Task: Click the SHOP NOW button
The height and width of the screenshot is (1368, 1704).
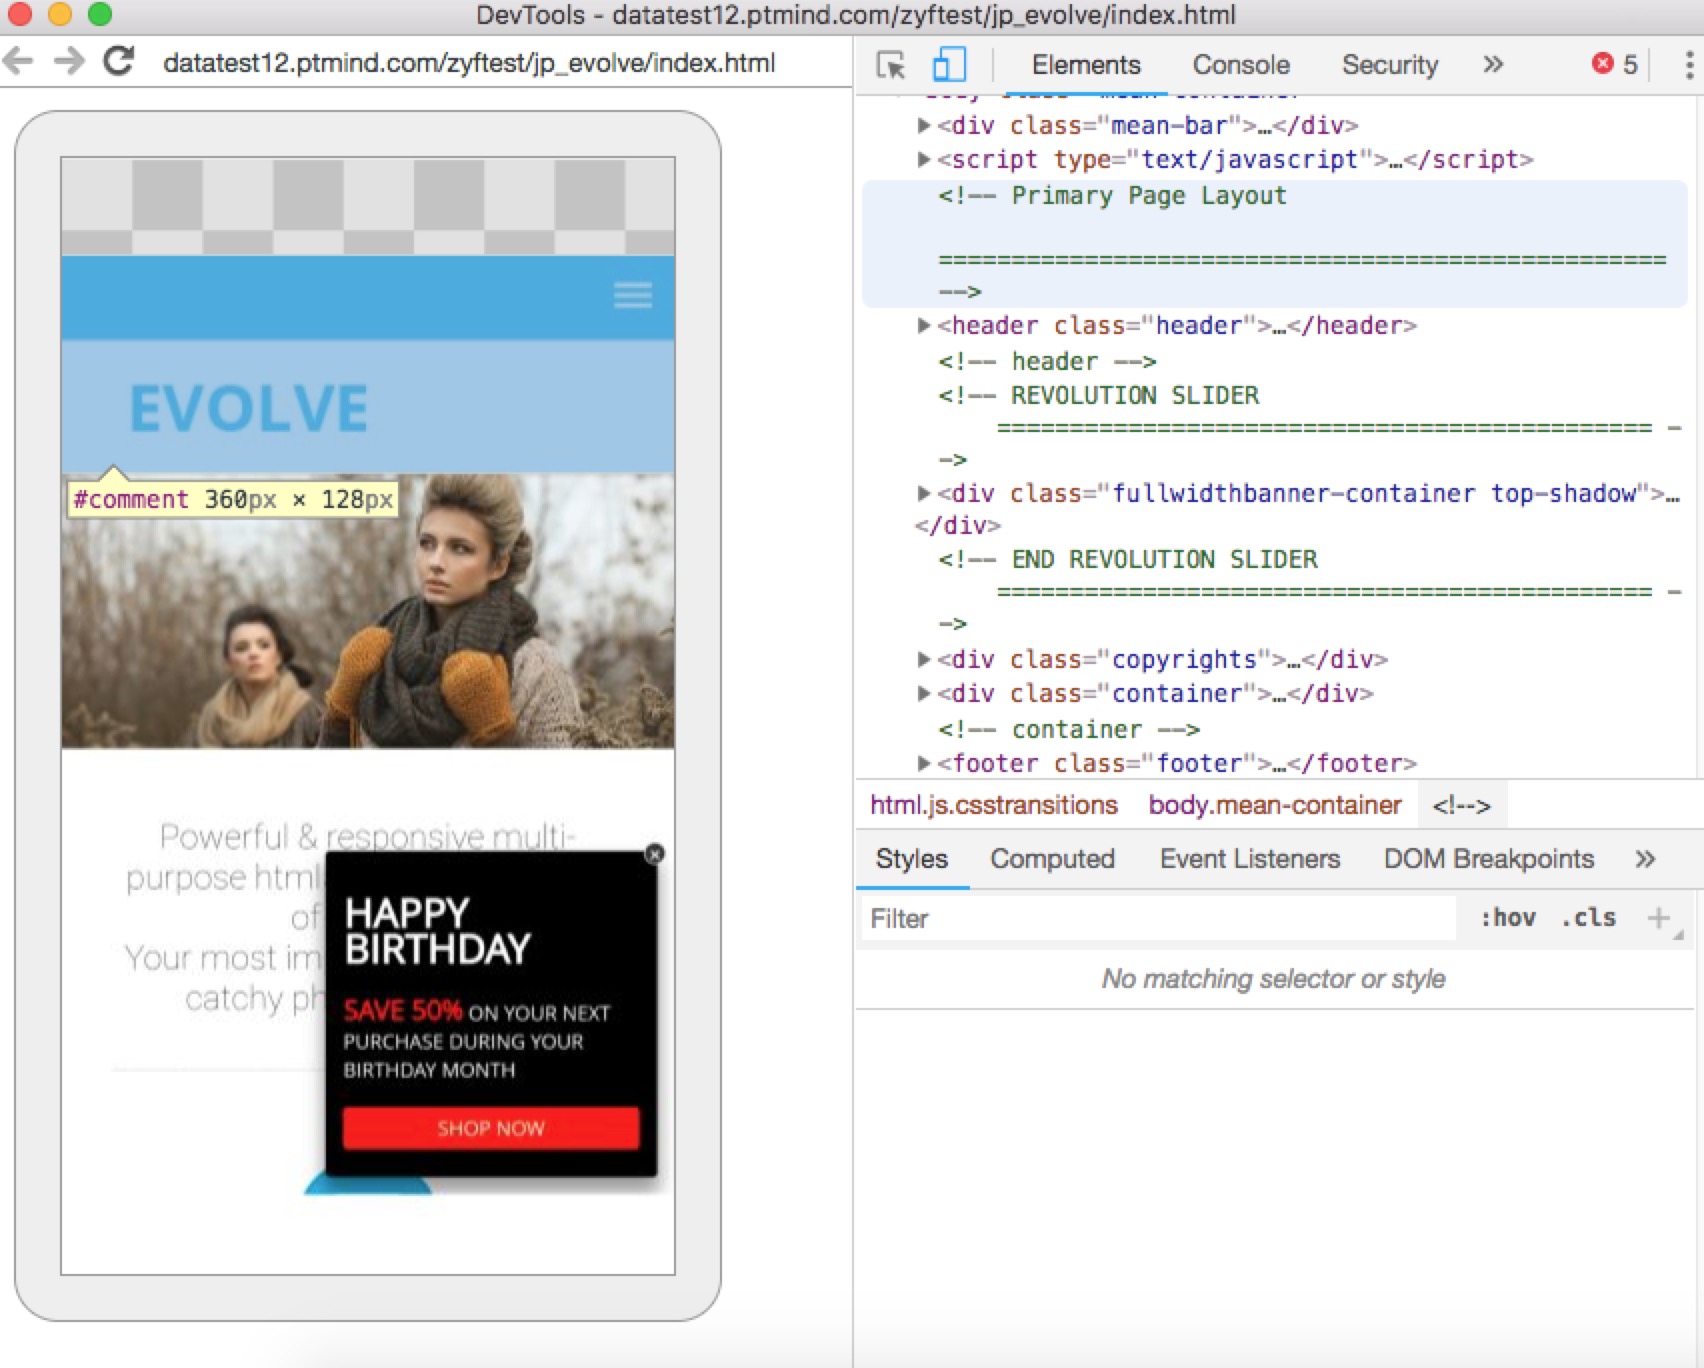Action: click(491, 1128)
